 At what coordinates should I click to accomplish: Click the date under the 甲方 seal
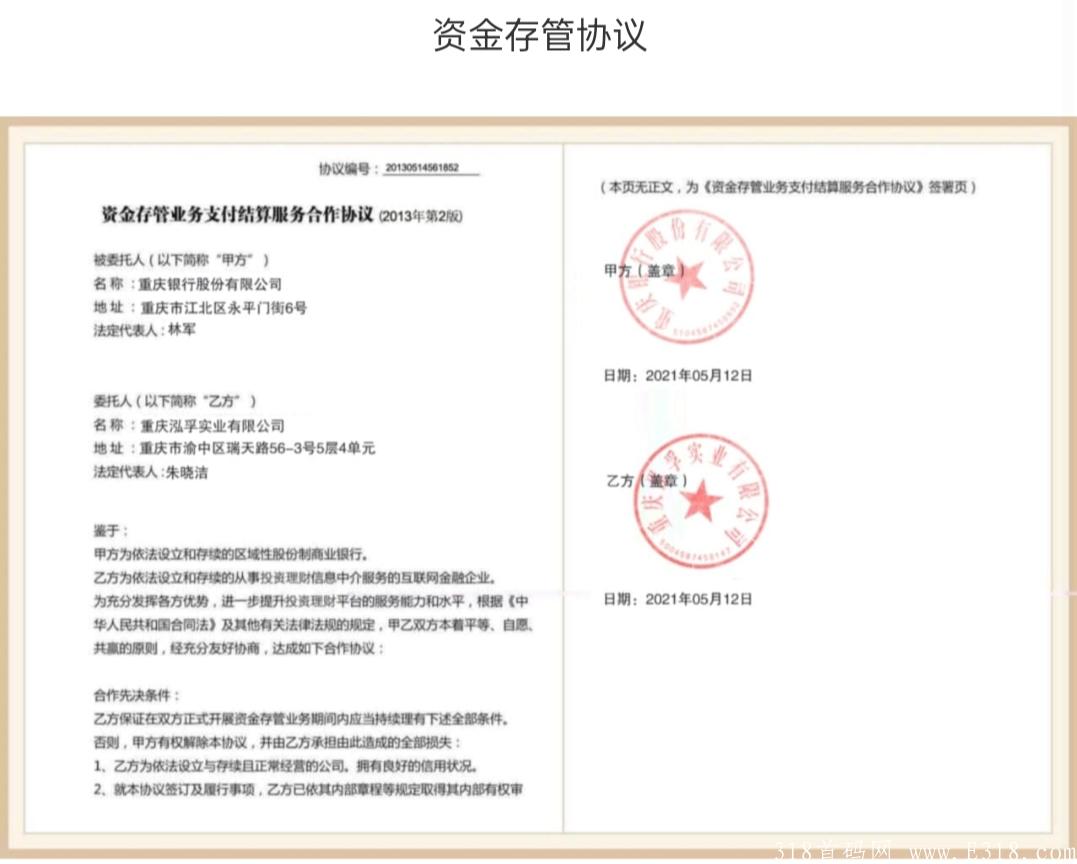677,376
